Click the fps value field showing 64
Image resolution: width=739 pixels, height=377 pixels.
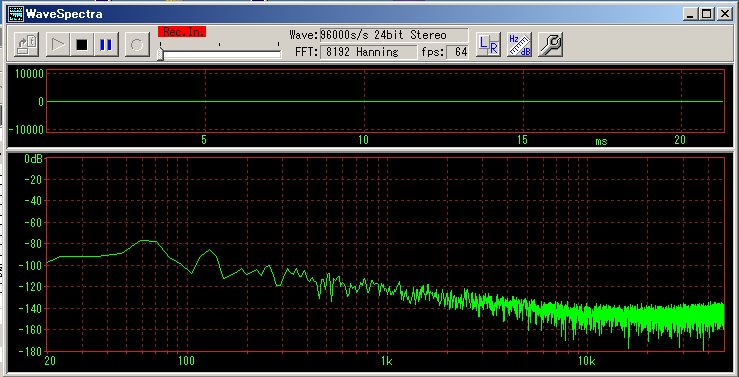(x=457, y=52)
